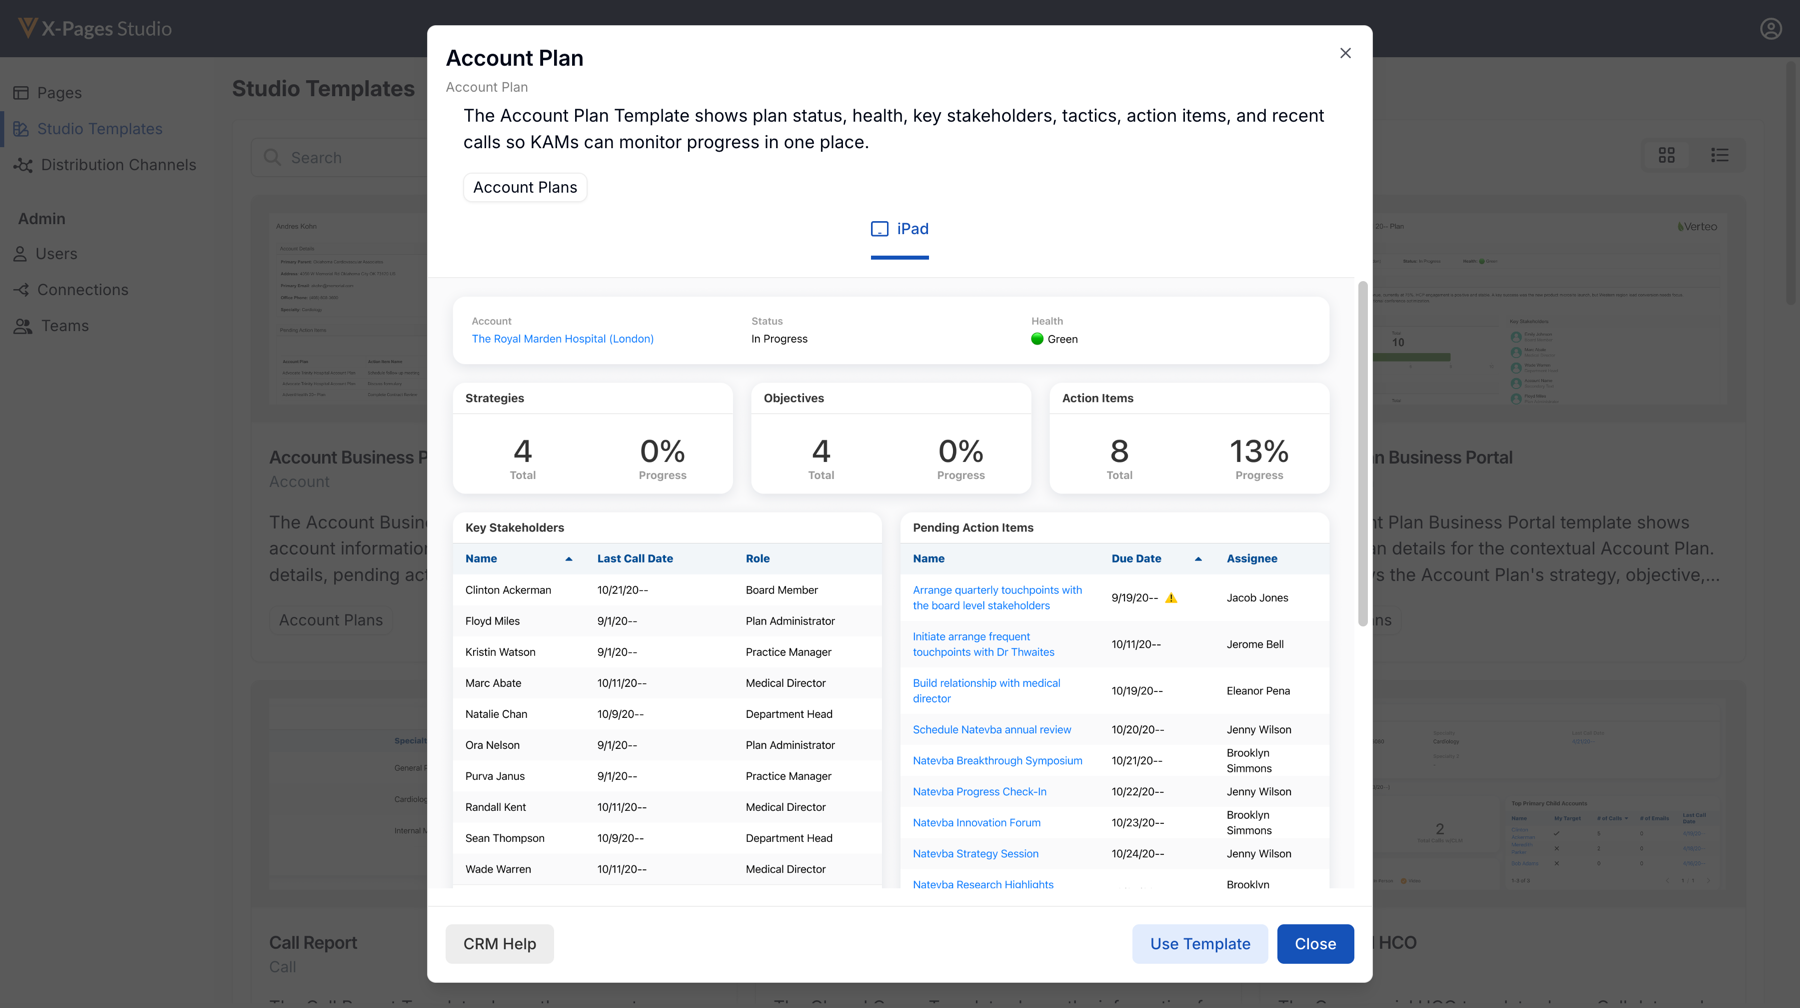The image size is (1800, 1008).
Task: Open Distribution Channels in sidebar
Action: 118,165
